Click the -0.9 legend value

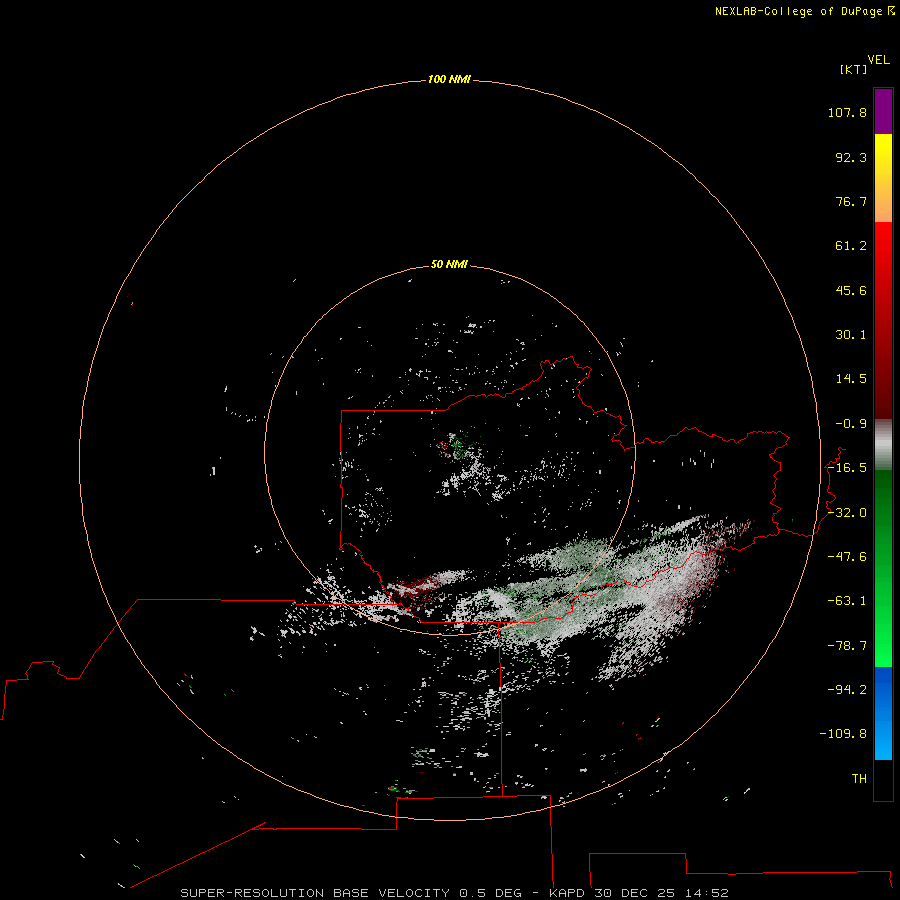851,424
